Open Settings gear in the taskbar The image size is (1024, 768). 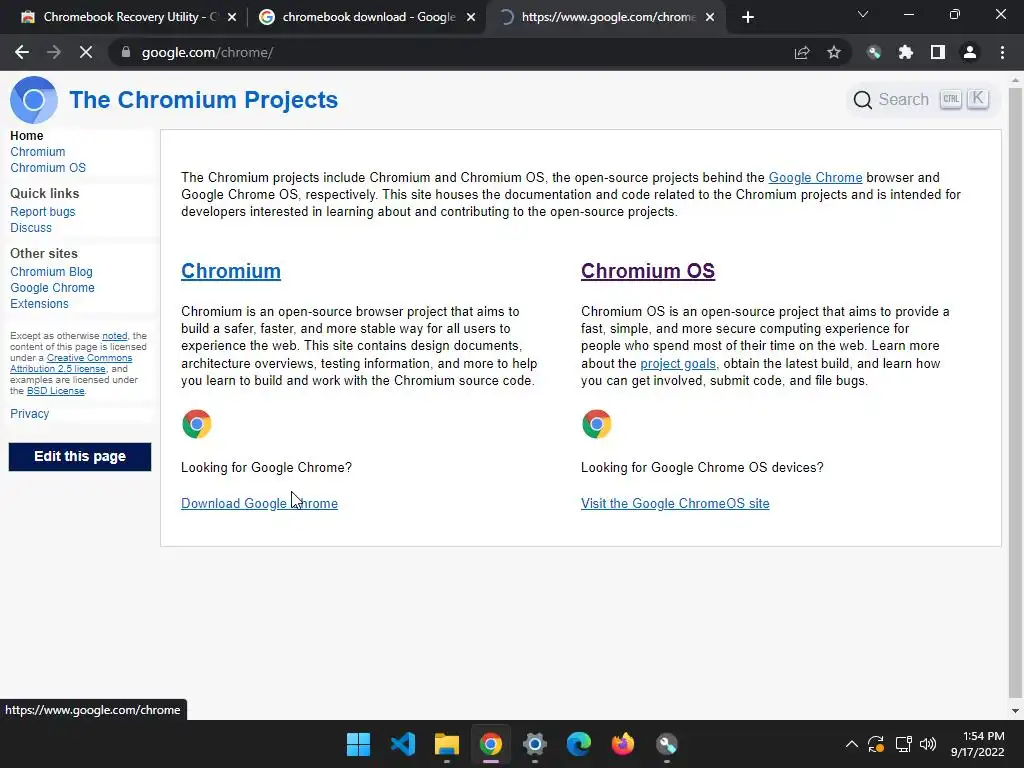point(534,744)
